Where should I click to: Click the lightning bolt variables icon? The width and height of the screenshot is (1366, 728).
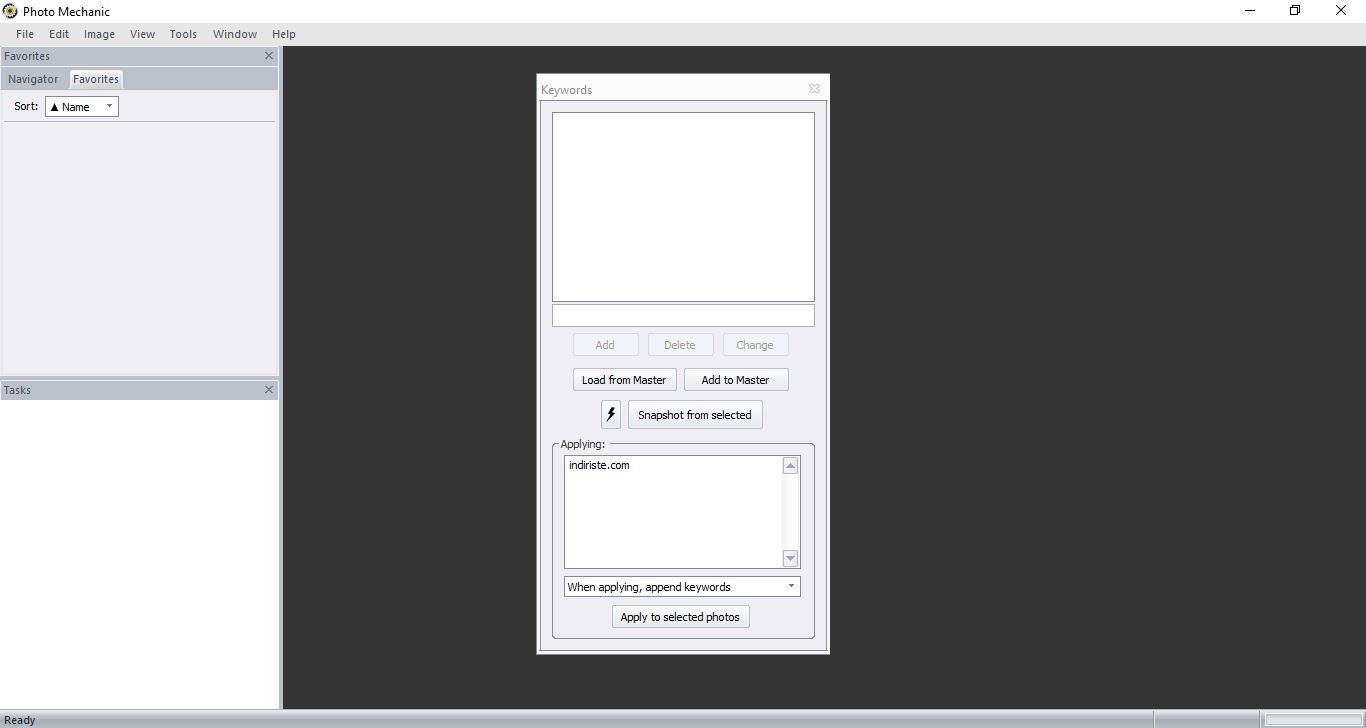point(611,414)
